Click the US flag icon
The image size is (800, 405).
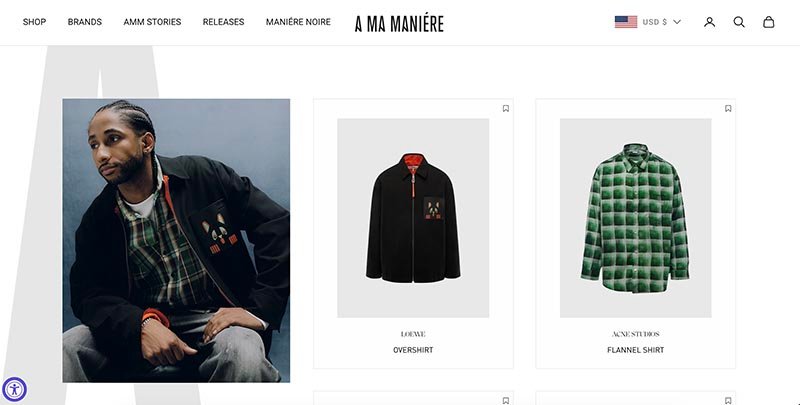(626, 22)
